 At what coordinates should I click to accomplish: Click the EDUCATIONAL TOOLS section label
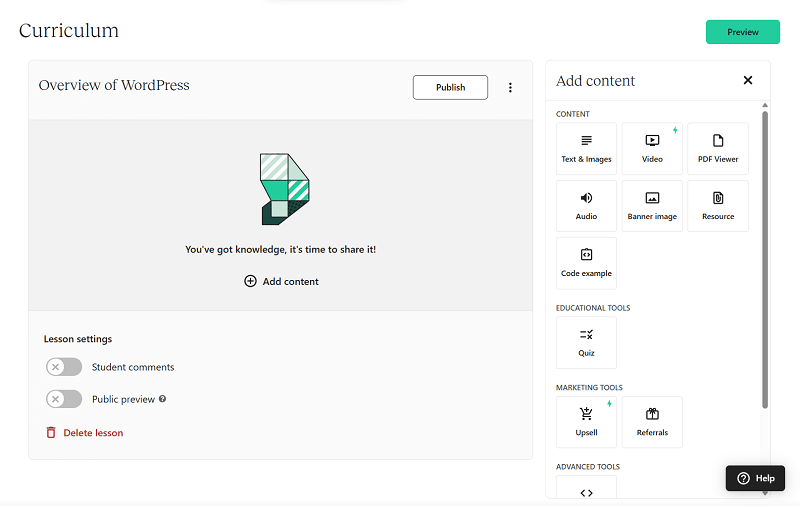click(593, 308)
